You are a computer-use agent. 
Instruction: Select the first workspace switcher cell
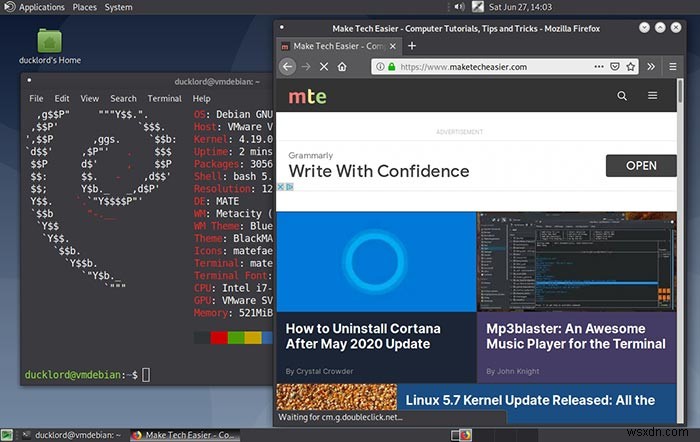pyautogui.click(x=461, y=435)
